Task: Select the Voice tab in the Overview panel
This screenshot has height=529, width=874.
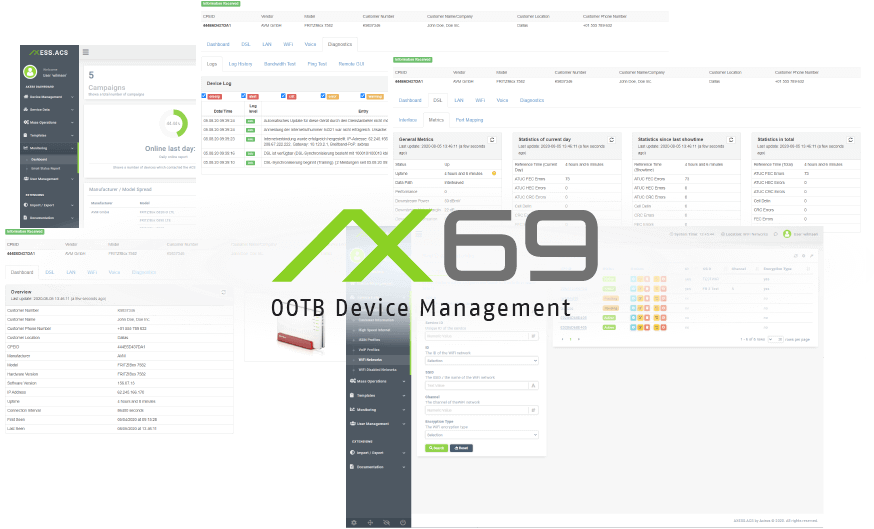Action: [114, 272]
